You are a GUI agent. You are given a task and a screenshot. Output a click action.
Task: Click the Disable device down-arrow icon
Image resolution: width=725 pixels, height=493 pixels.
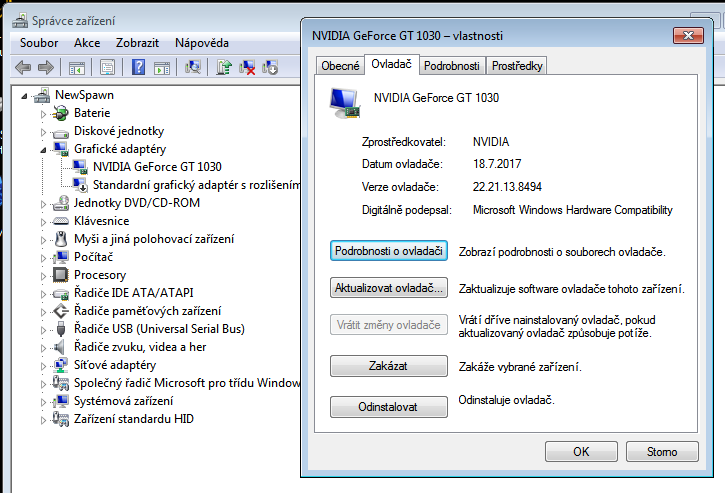(270, 68)
